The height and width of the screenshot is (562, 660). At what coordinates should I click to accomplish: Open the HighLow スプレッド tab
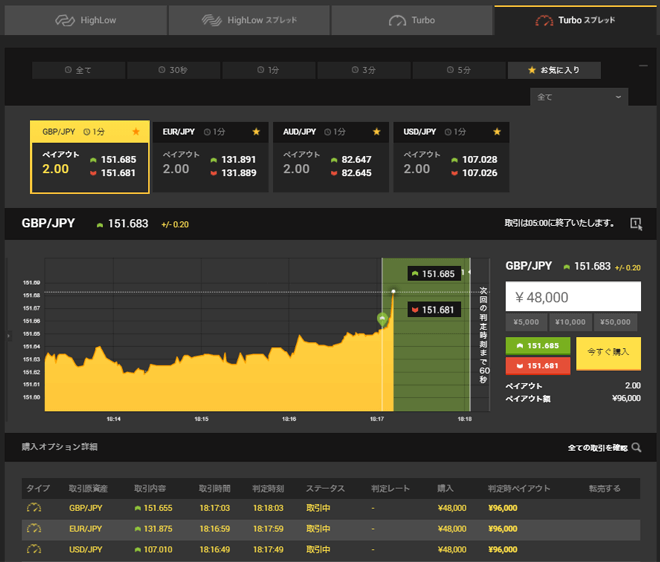click(249, 20)
